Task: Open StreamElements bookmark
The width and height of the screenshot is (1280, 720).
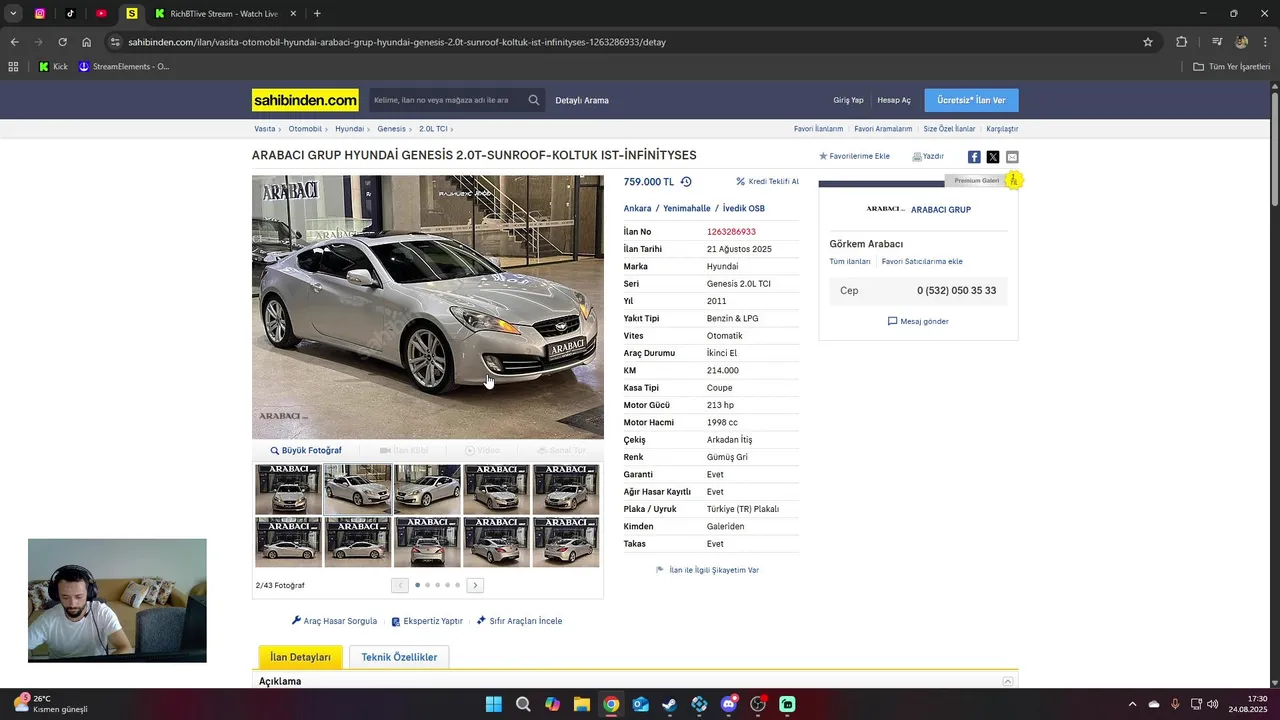Action: point(124,67)
